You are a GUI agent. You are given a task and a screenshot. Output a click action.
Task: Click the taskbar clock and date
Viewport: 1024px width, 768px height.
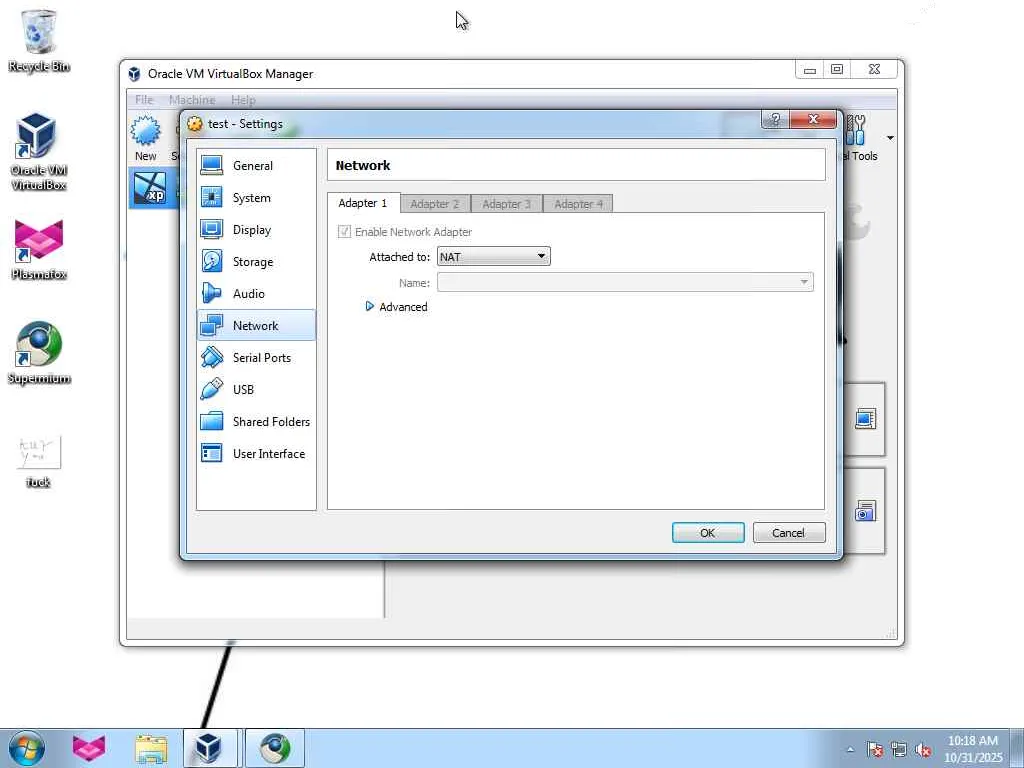tap(973, 748)
